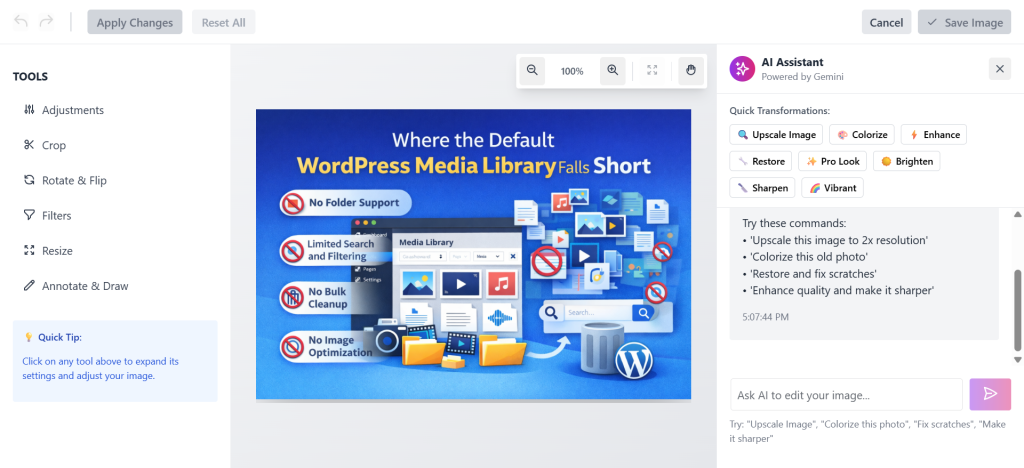Image resolution: width=1024 pixels, height=468 pixels.
Task: Select the Upscale Image quick transformation
Action: pyautogui.click(x=776, y=135)
